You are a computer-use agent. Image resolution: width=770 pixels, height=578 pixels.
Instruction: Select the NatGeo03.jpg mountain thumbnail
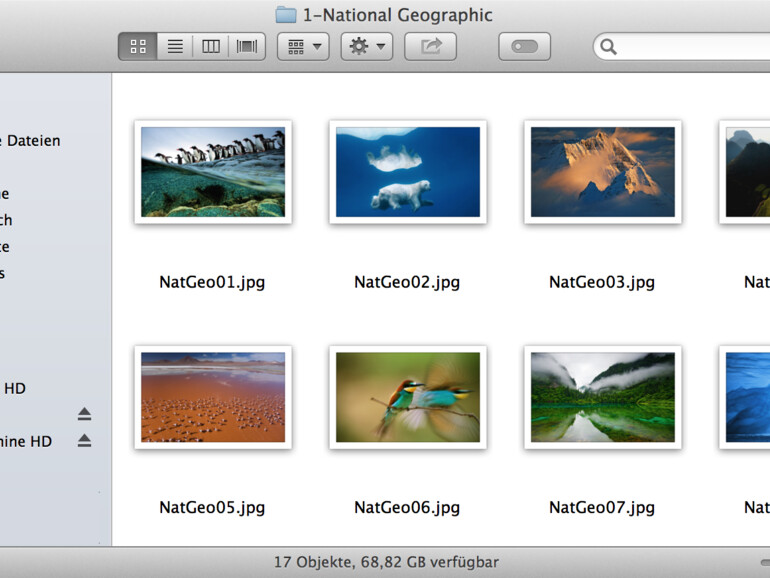pyautogui.click(x=603, y=172)
